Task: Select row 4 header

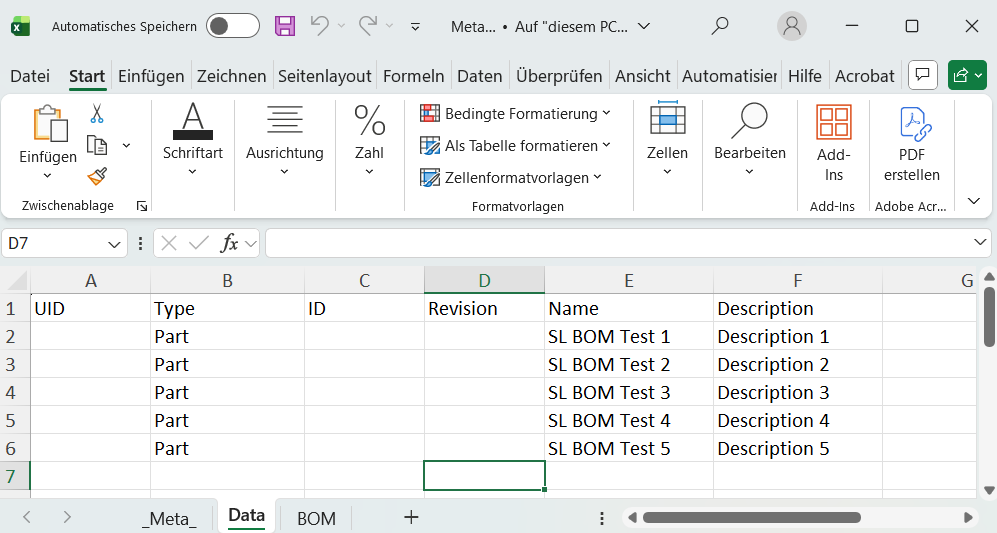Action: click(x=15, y=392)
